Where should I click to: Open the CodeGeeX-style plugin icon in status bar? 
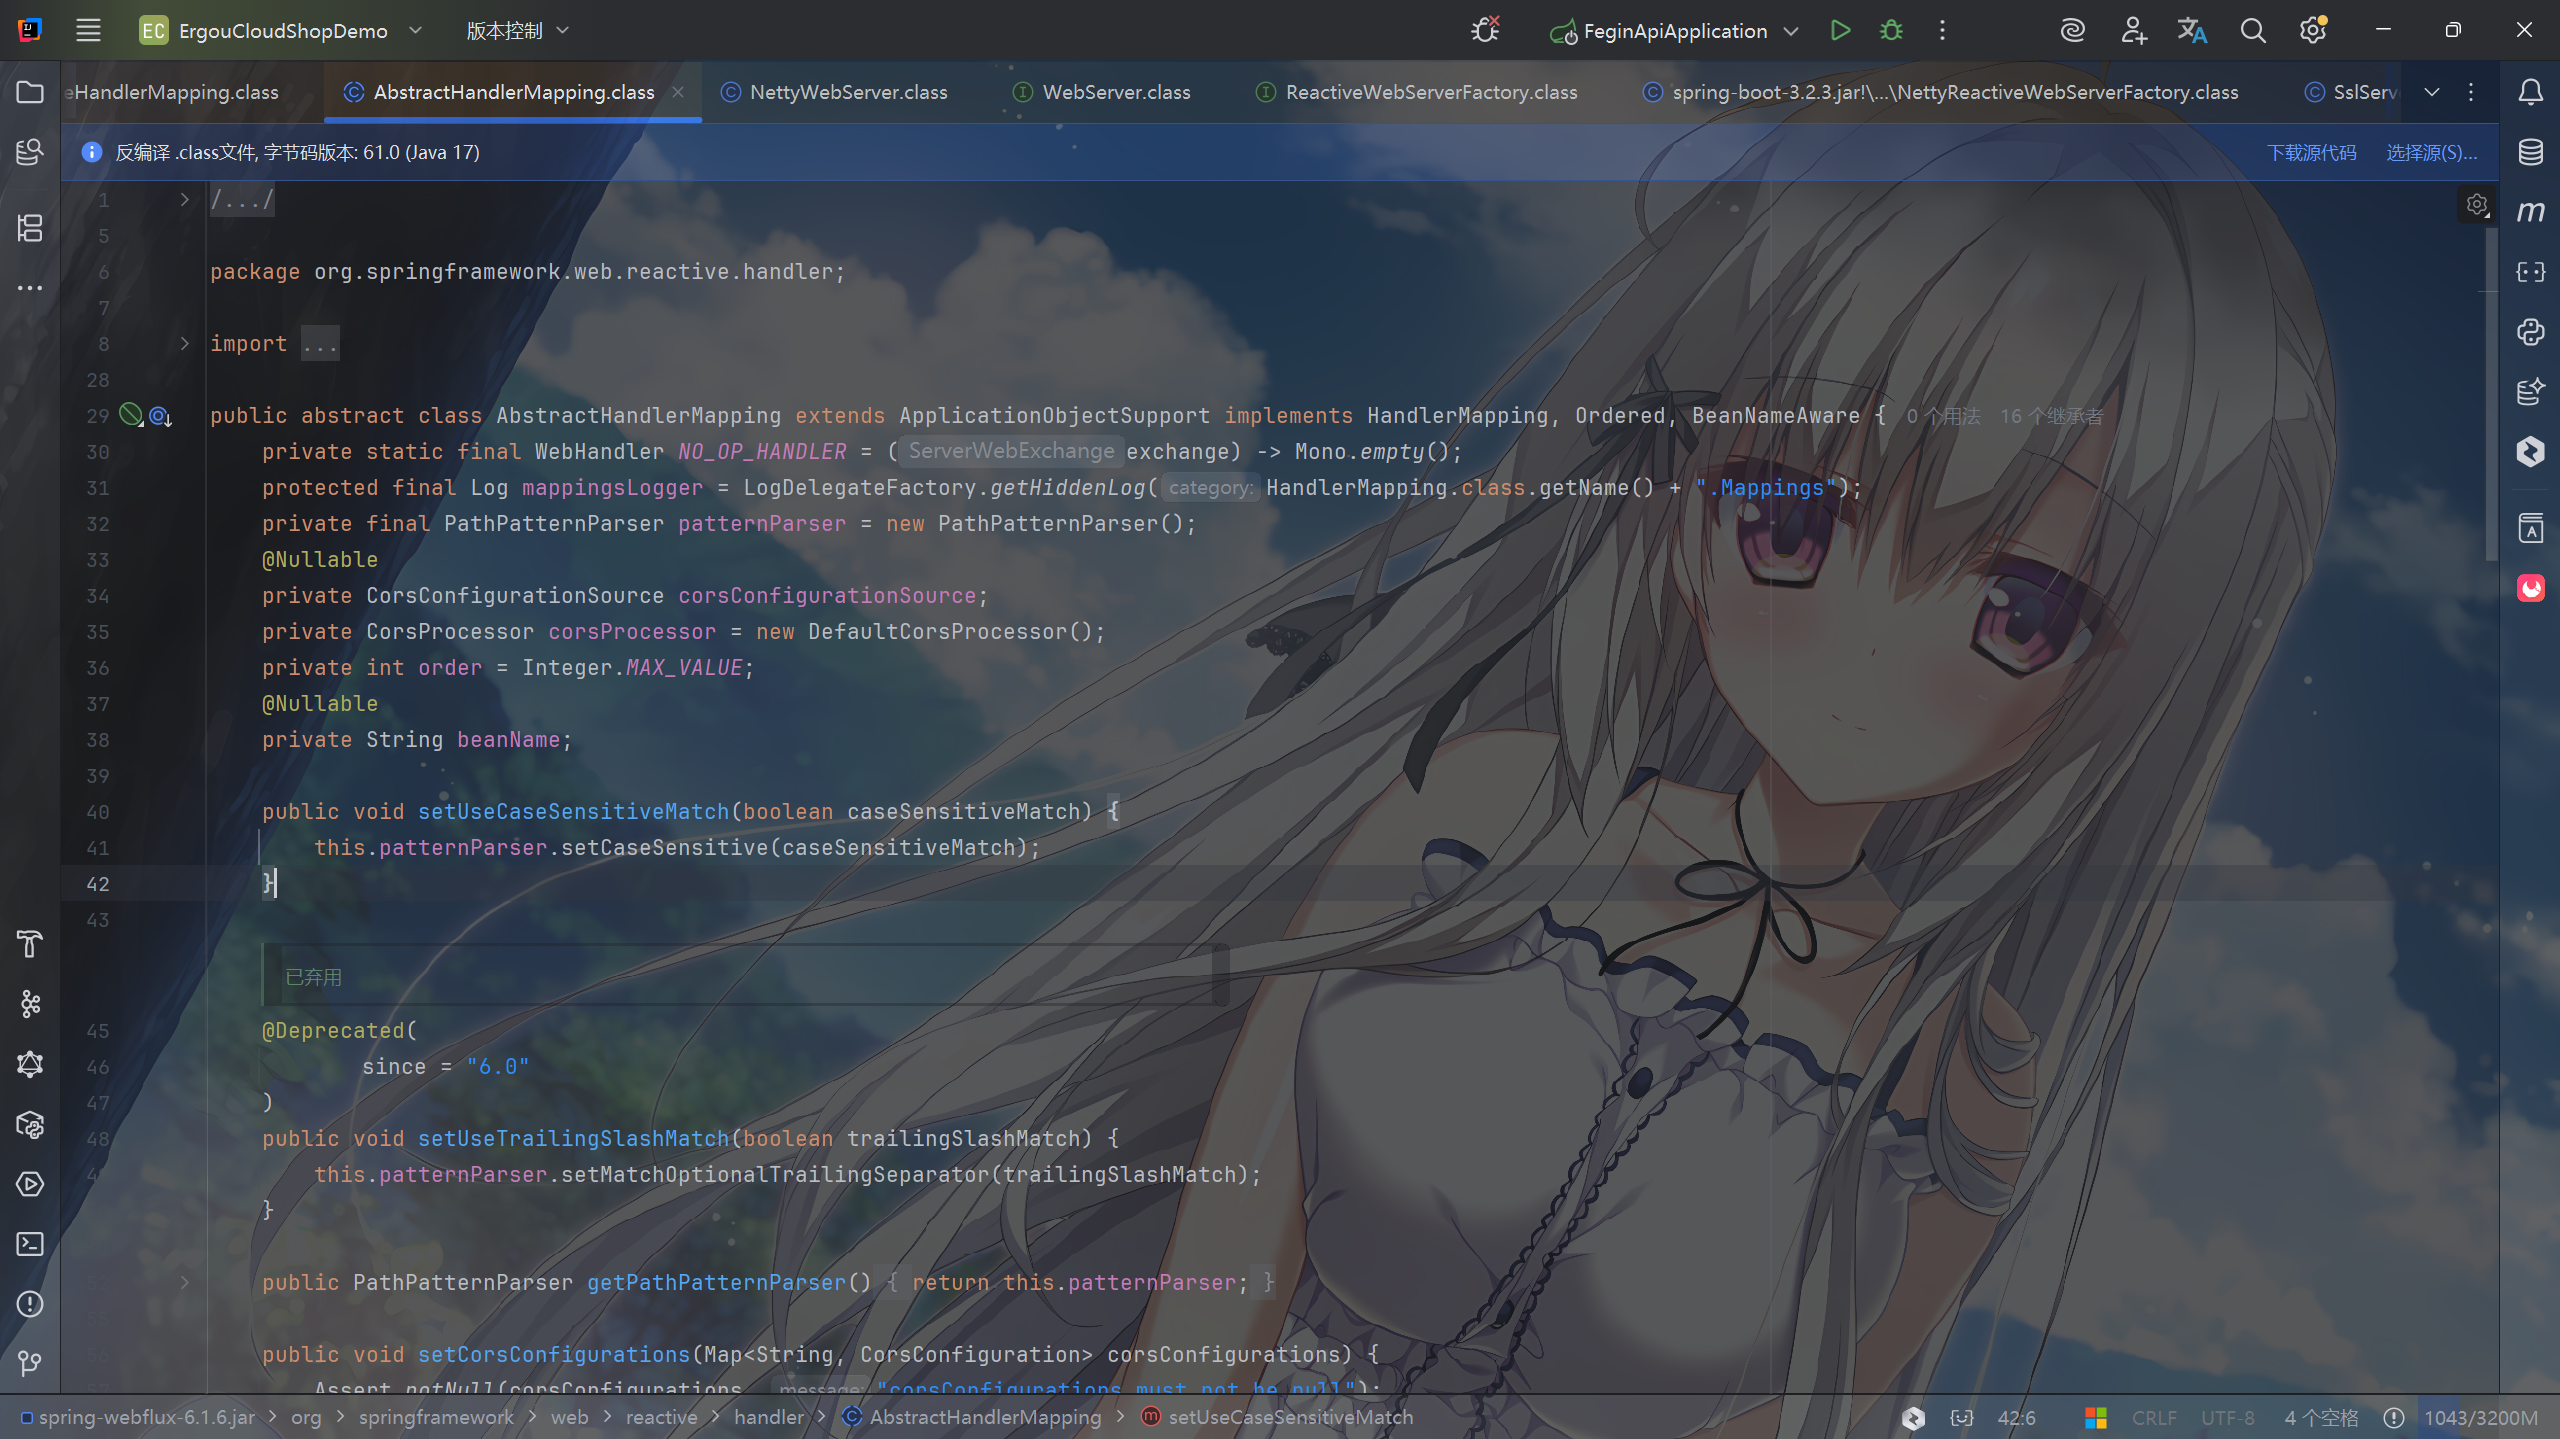tap(1913, 1418)
